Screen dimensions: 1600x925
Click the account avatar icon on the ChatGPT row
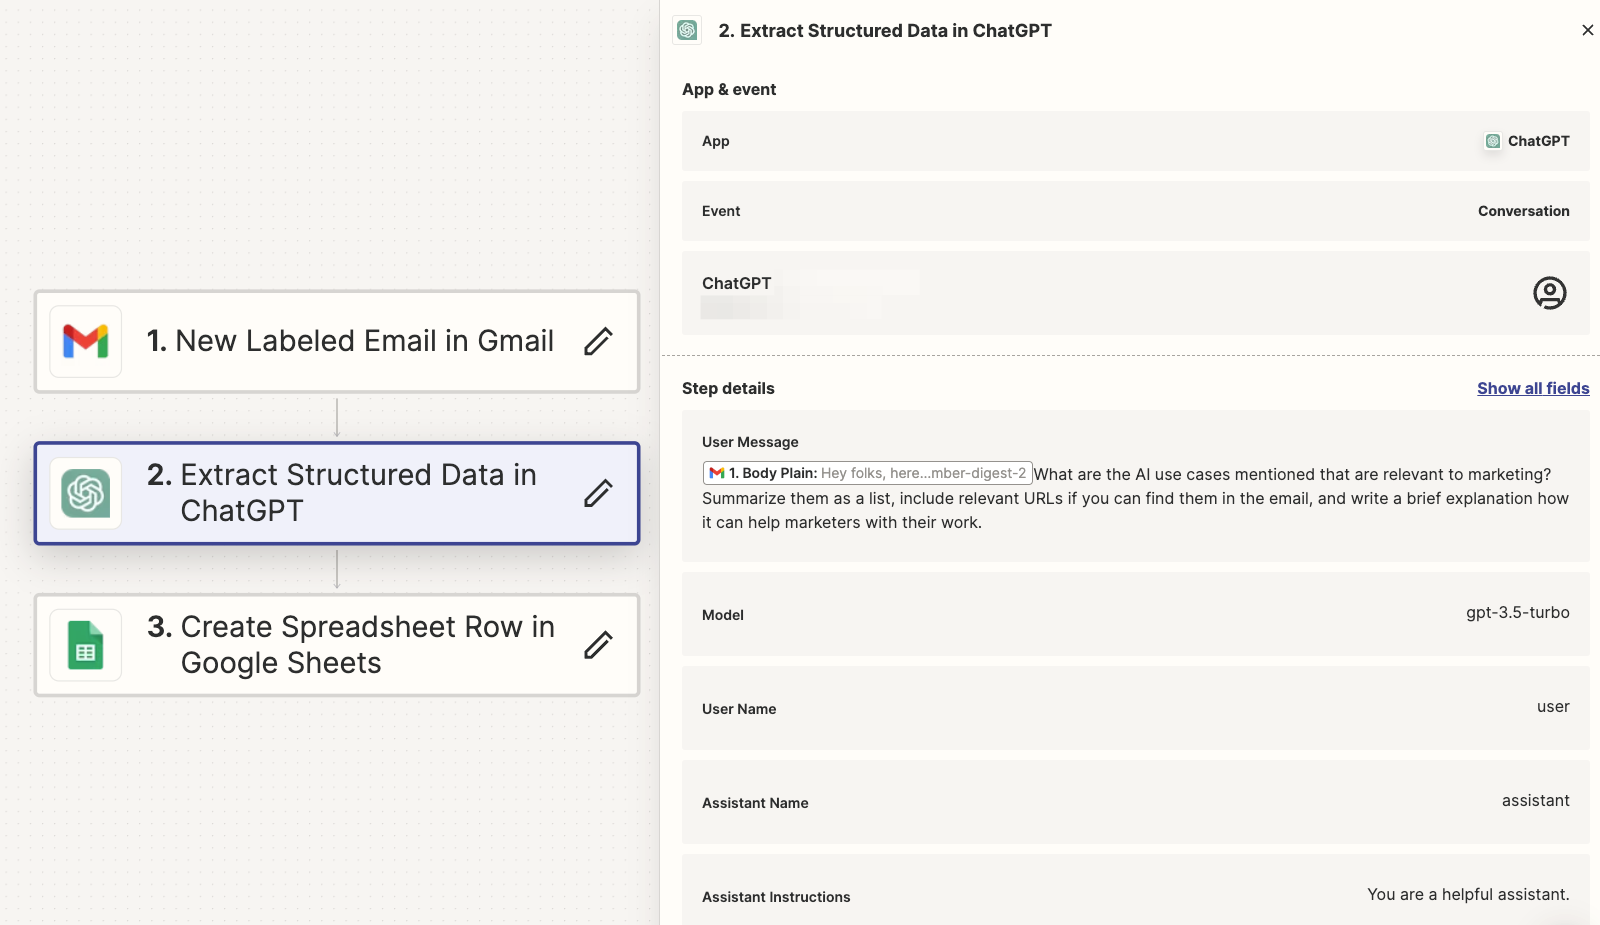tap(1549, 293)
